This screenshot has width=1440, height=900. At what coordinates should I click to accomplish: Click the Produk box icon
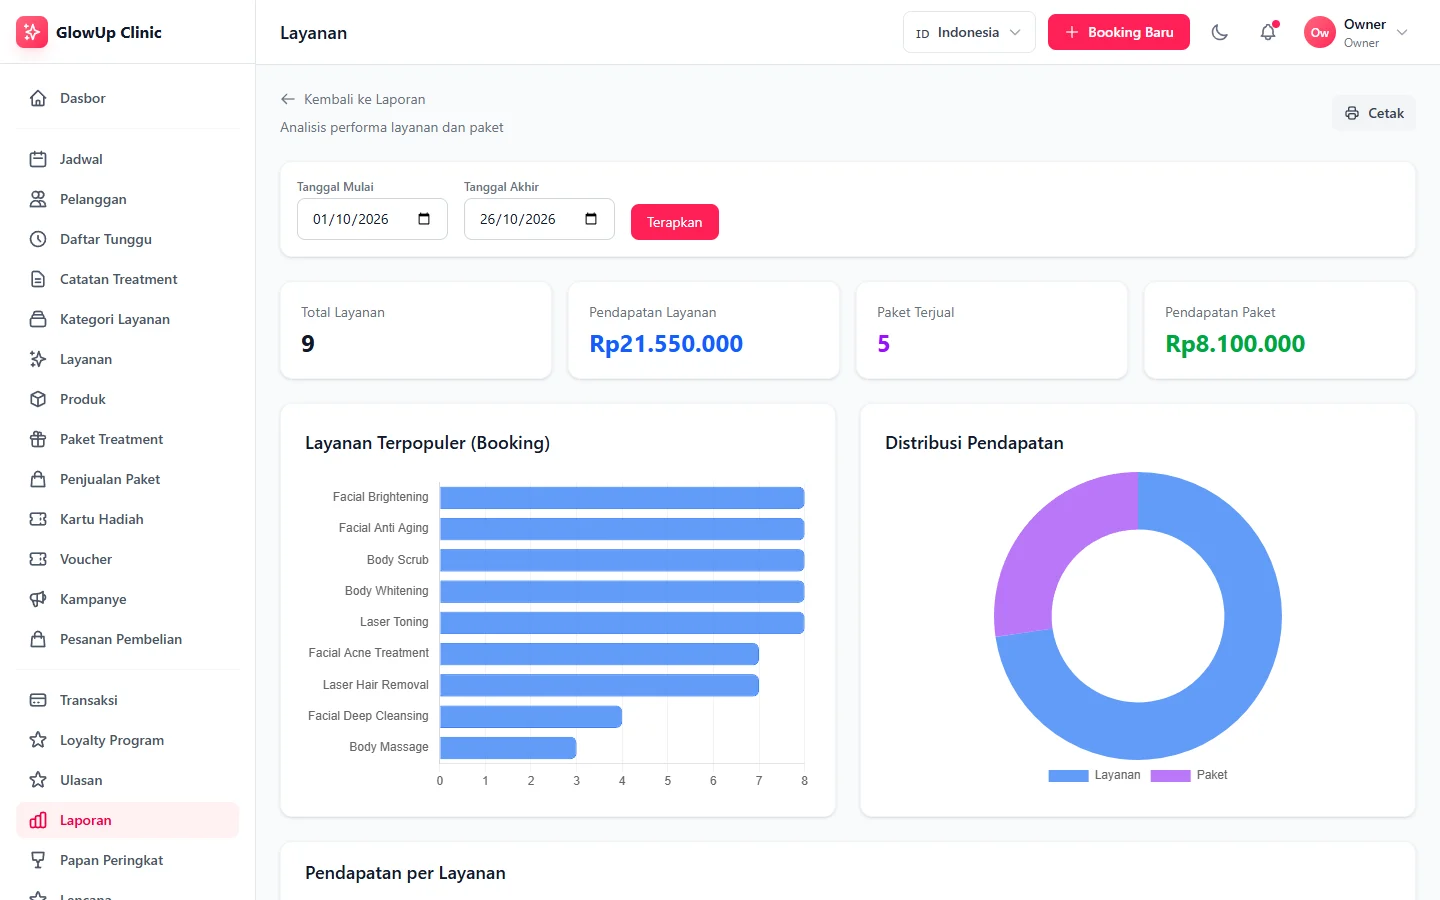pos(38,399)
